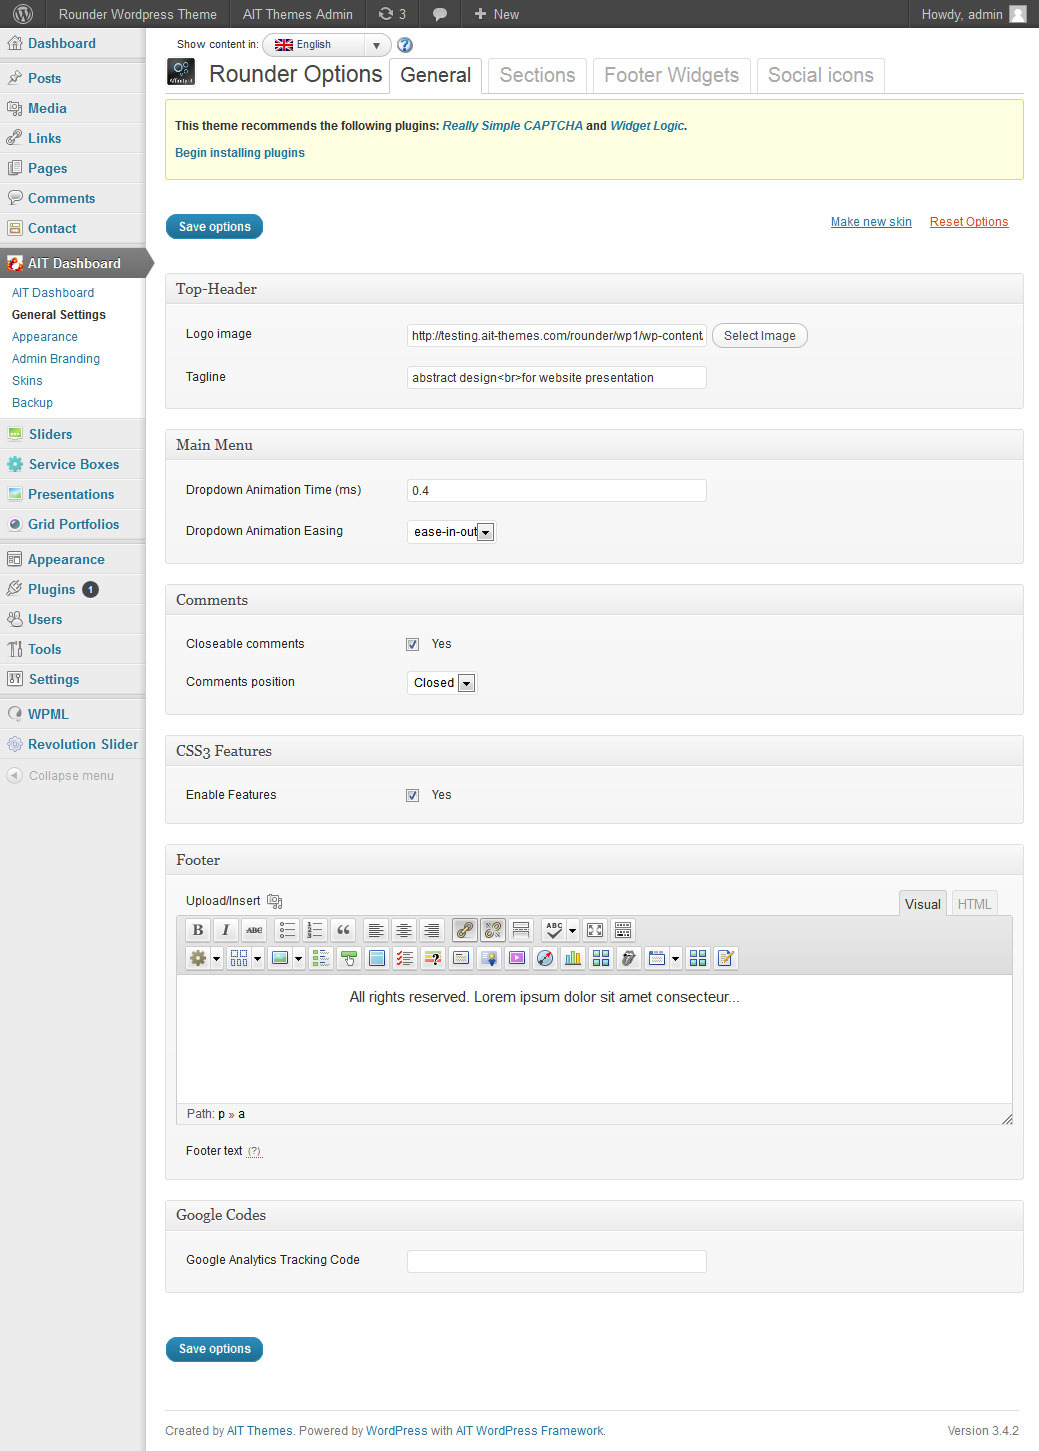Apply blockquote formatting
This screenshot has width=1039, height=1451.
coord(343,930)
